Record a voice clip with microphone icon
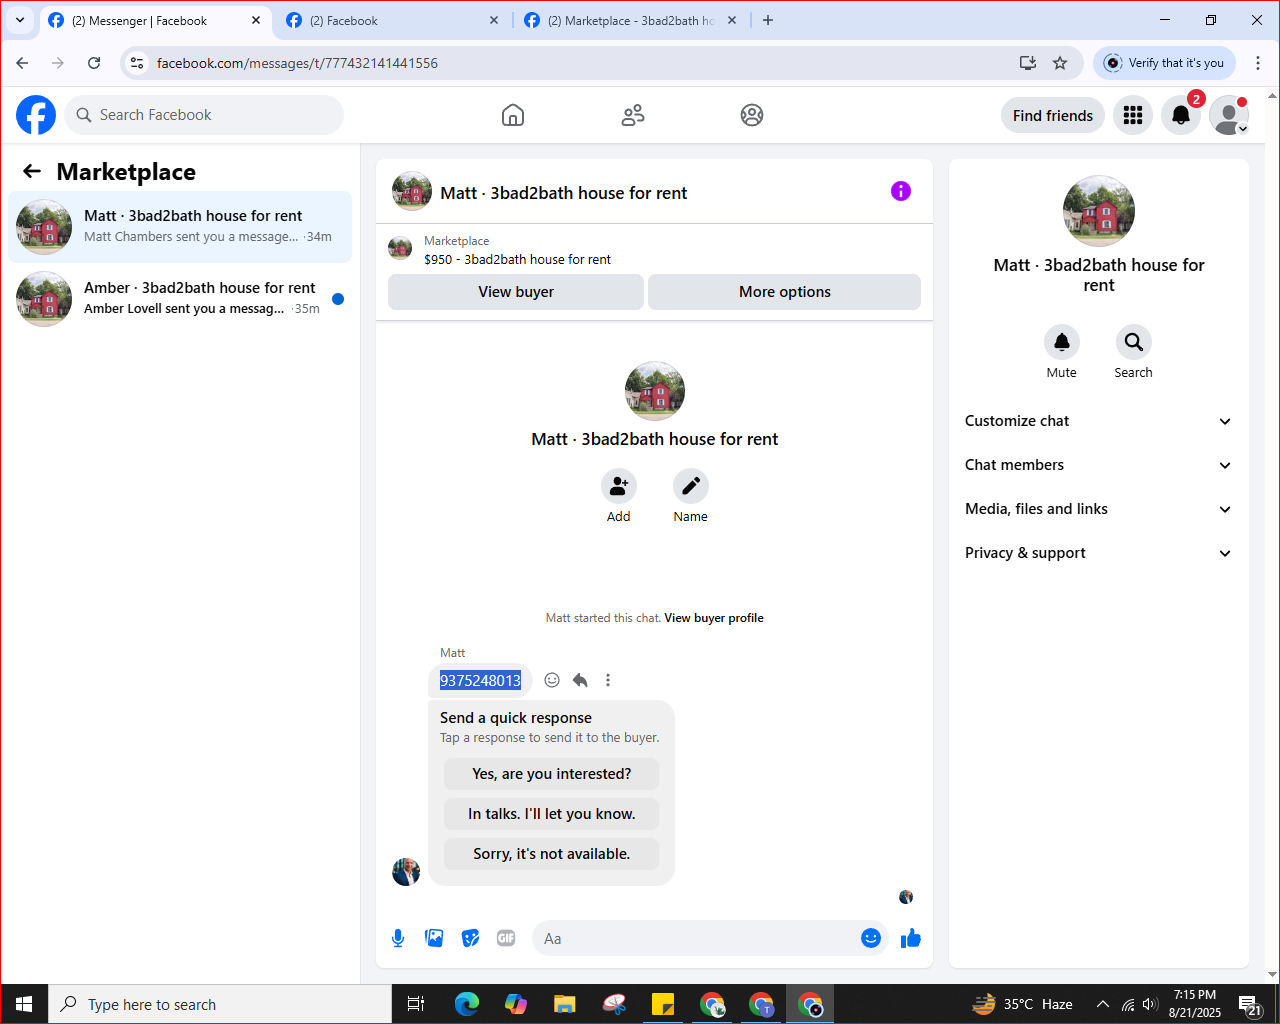The height and width of the screenshot is (1024, 1280). coord(398,938)
